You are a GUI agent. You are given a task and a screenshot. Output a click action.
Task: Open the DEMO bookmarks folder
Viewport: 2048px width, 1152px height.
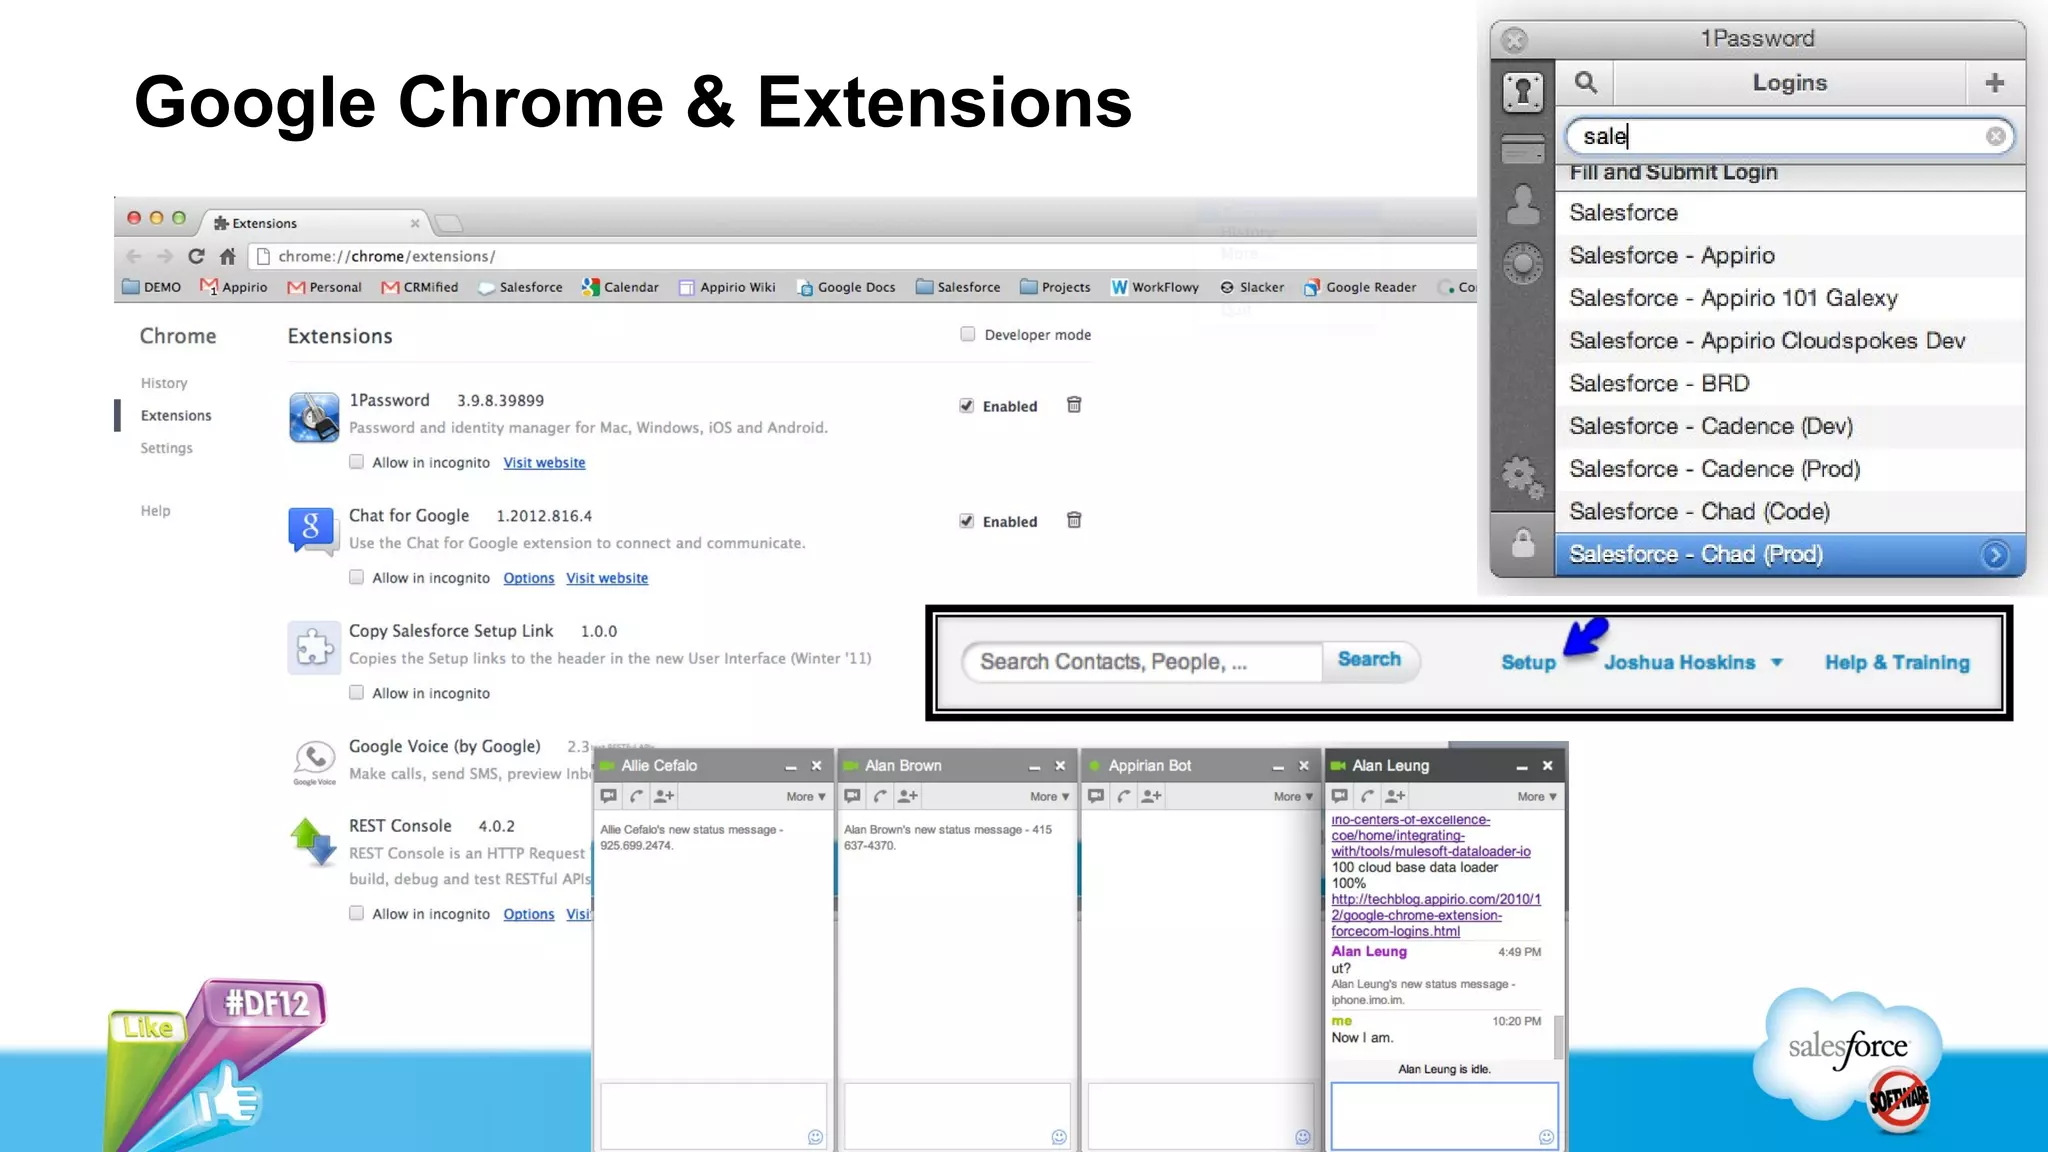pos(152,287)
